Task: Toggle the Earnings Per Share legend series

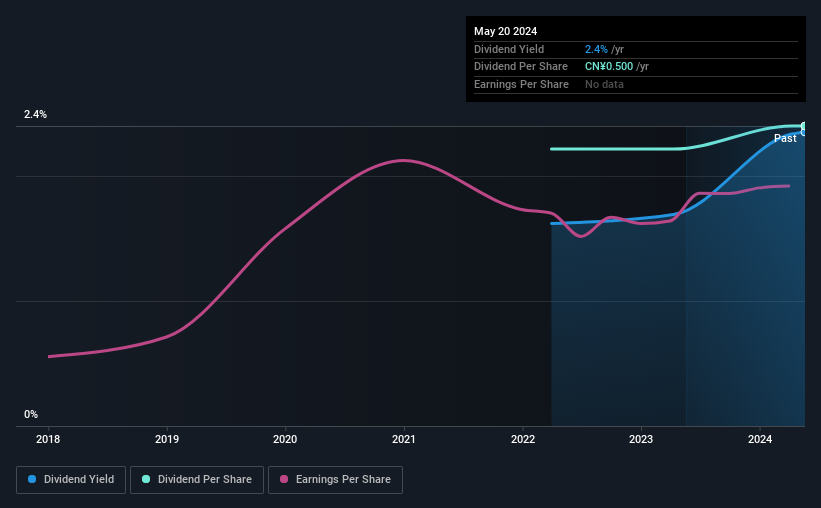Action: pyautogui.click(x=335, y=480)
